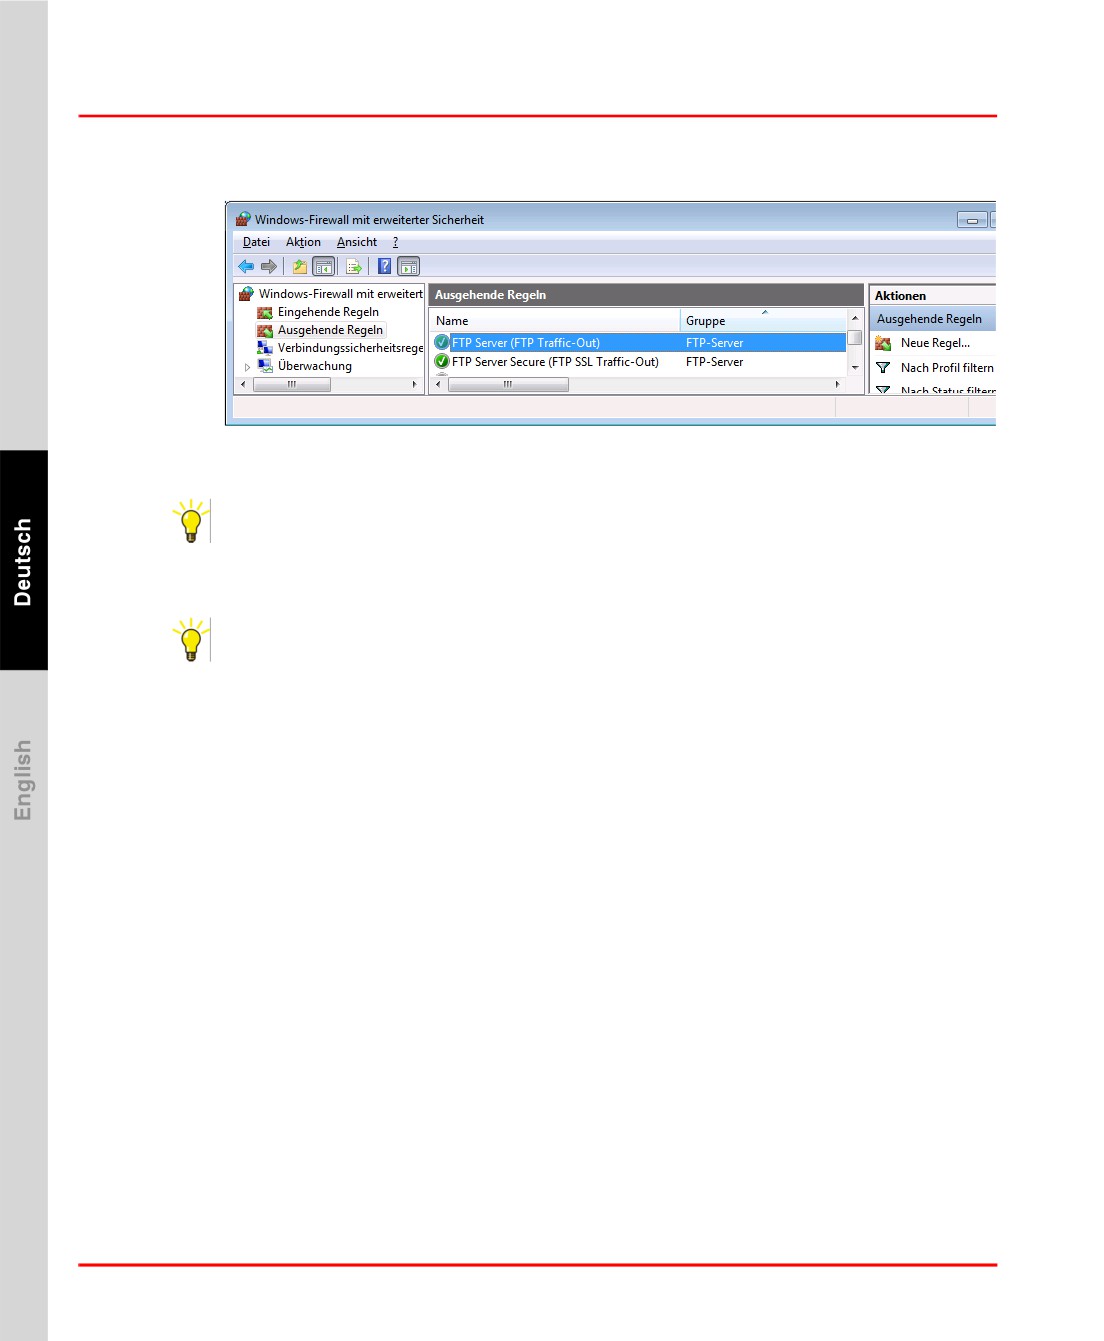1104x1341 pixels.
Task: Click the rules list scroll-up arrow
Action: click(855, 318)
